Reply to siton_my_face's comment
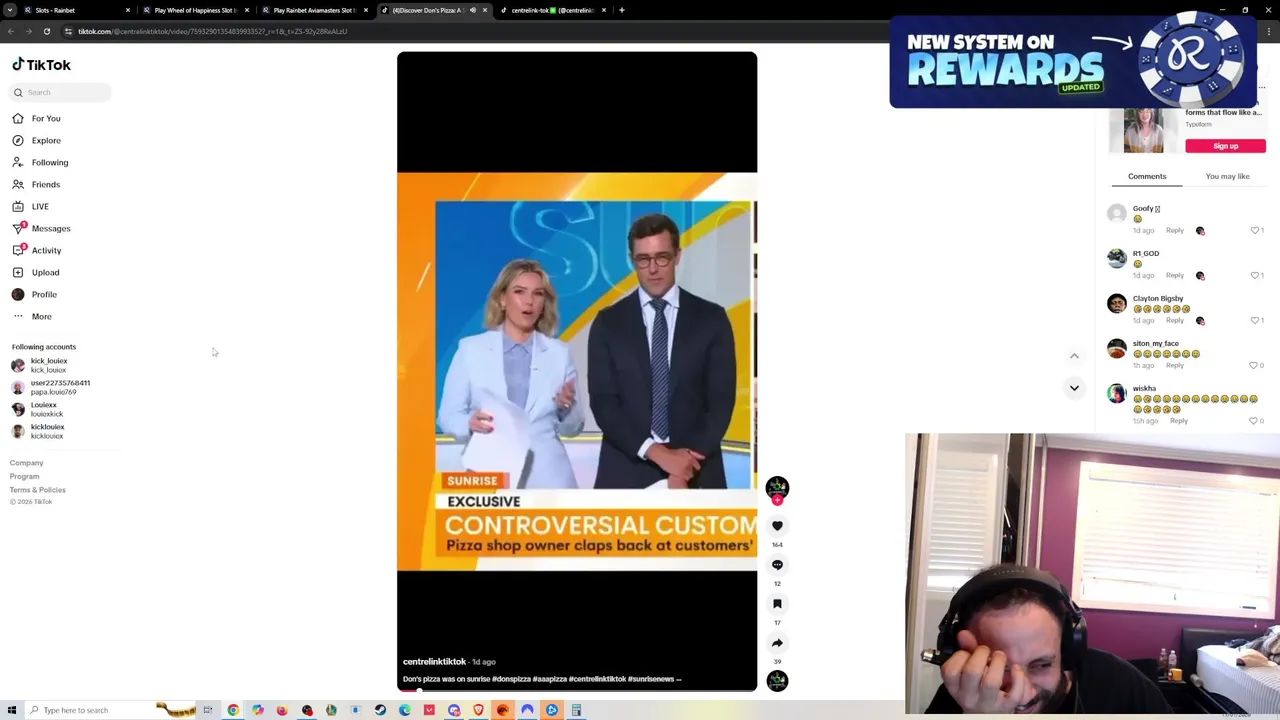The height and width of the screenshot is (720, 1280). click(1174, 366)
